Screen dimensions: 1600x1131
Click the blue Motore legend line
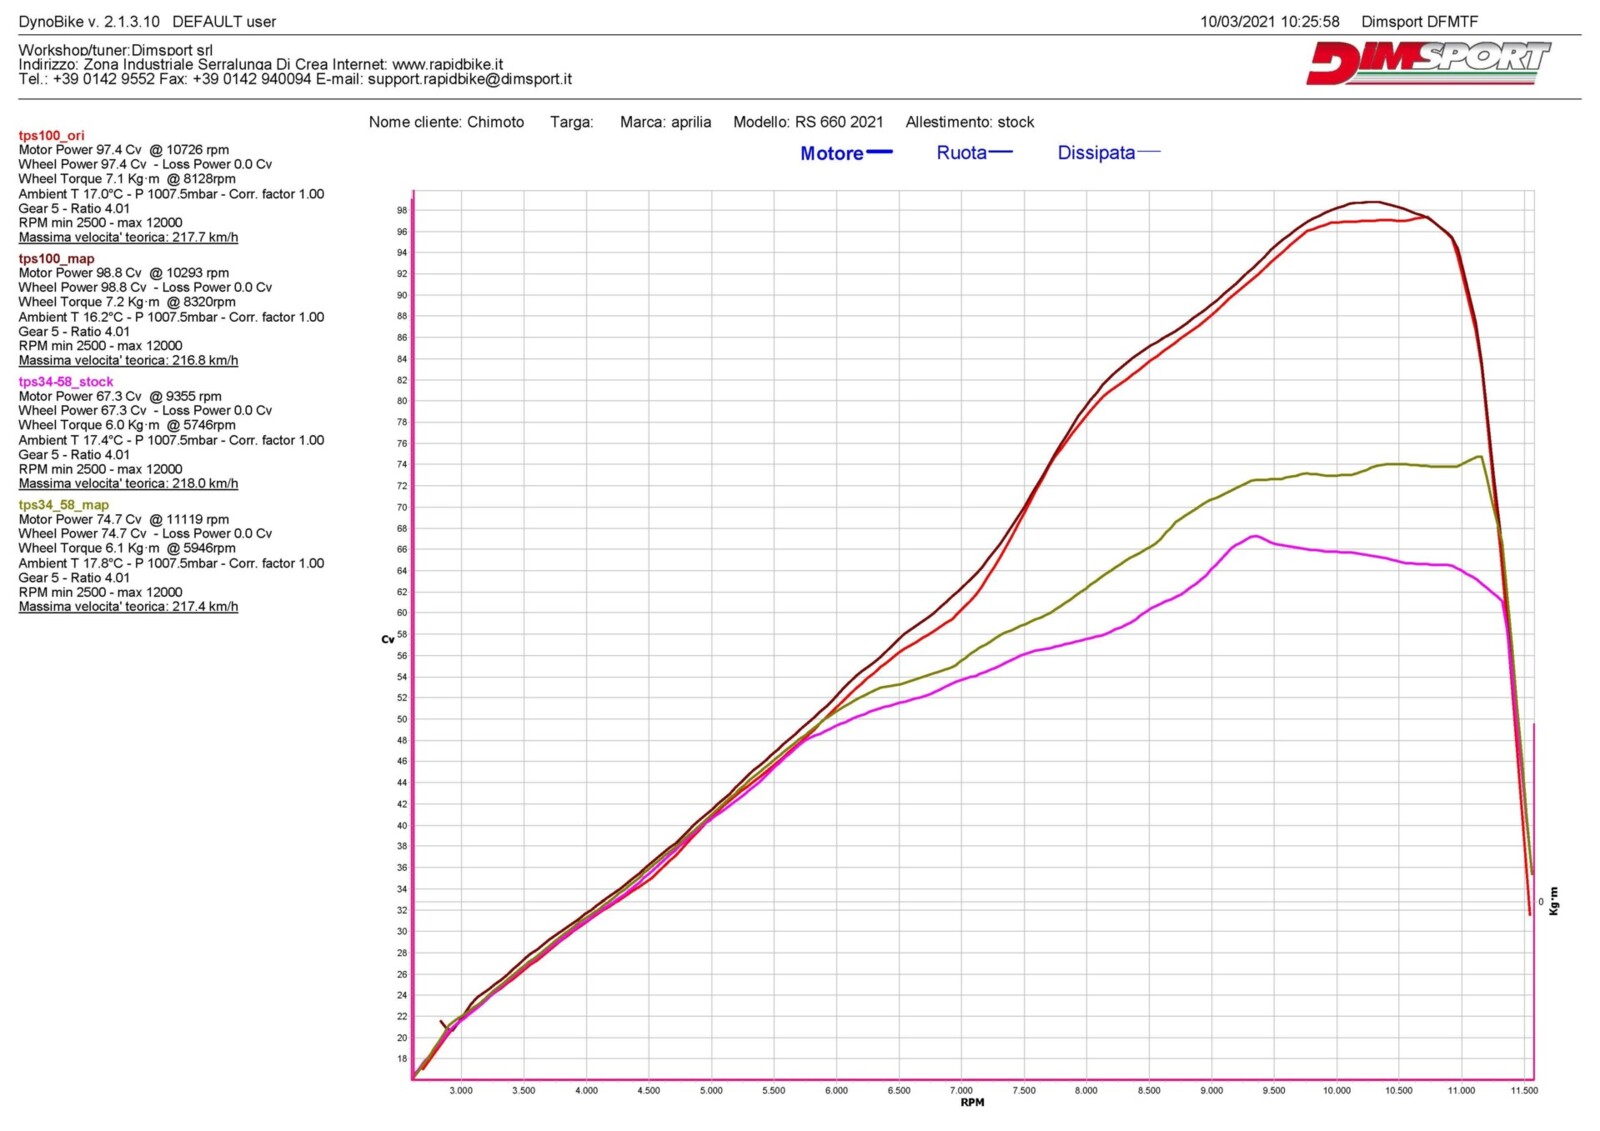879,152
